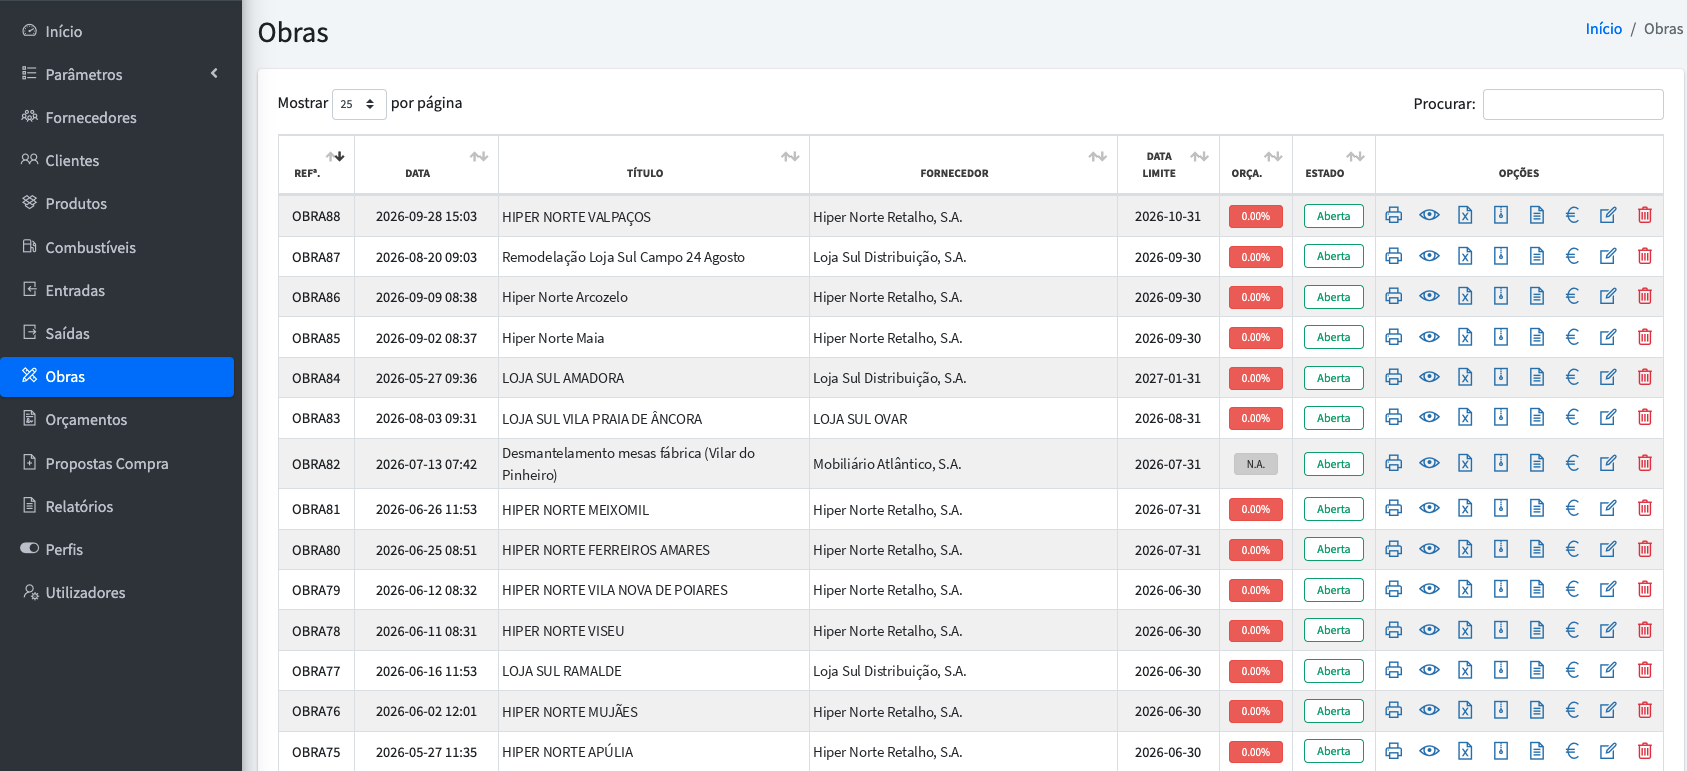Open Orçamentos in the sidebar
The height and width of the screenshot is (771, 1687).
[117, 419]
